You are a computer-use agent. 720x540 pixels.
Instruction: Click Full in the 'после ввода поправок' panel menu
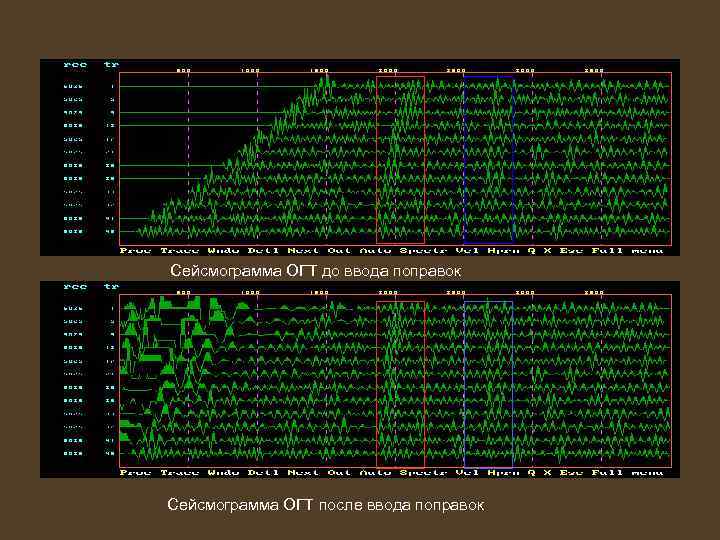coord(607,472)
